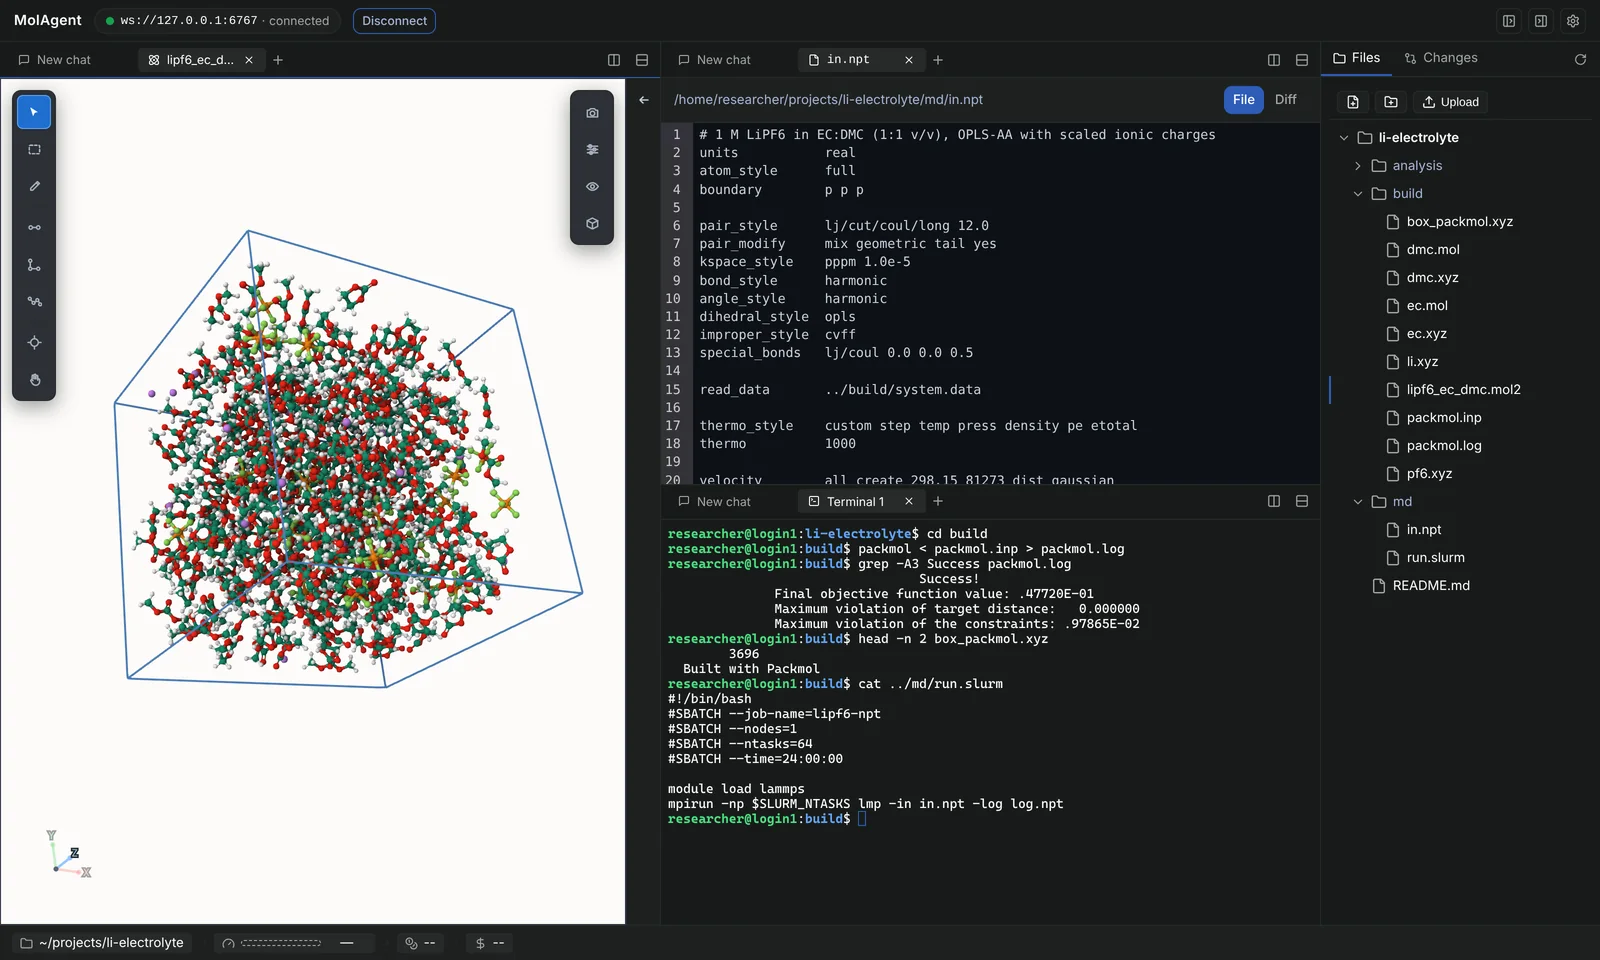Choose the pencil draw tool
Viewport: 1600px width, 960px height.
click(x=34, y=187)
